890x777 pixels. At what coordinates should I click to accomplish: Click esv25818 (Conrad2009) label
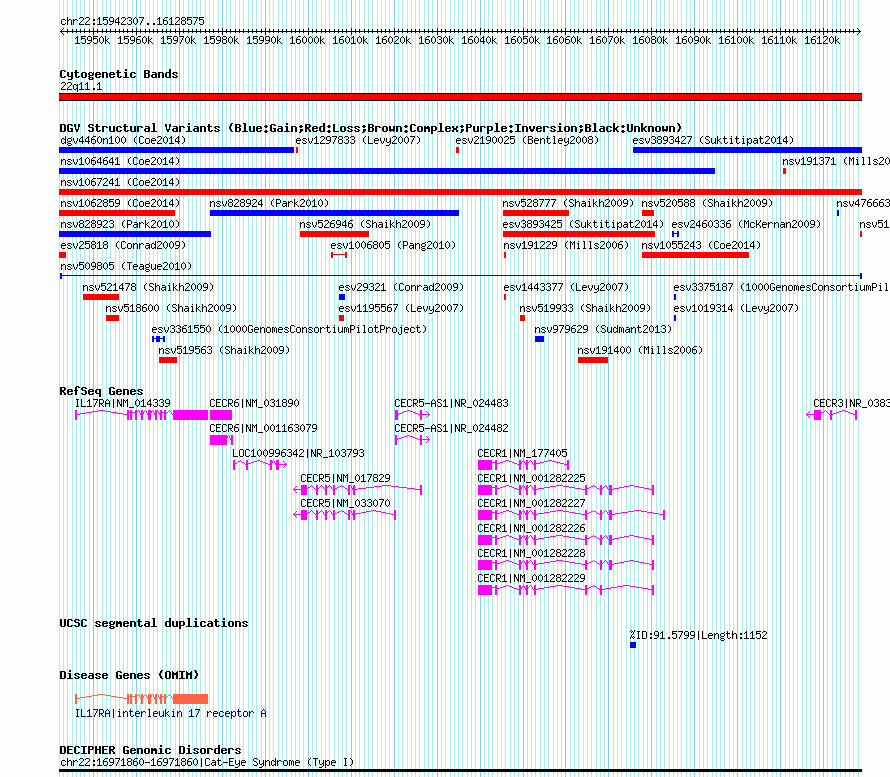tap(123, 245)
